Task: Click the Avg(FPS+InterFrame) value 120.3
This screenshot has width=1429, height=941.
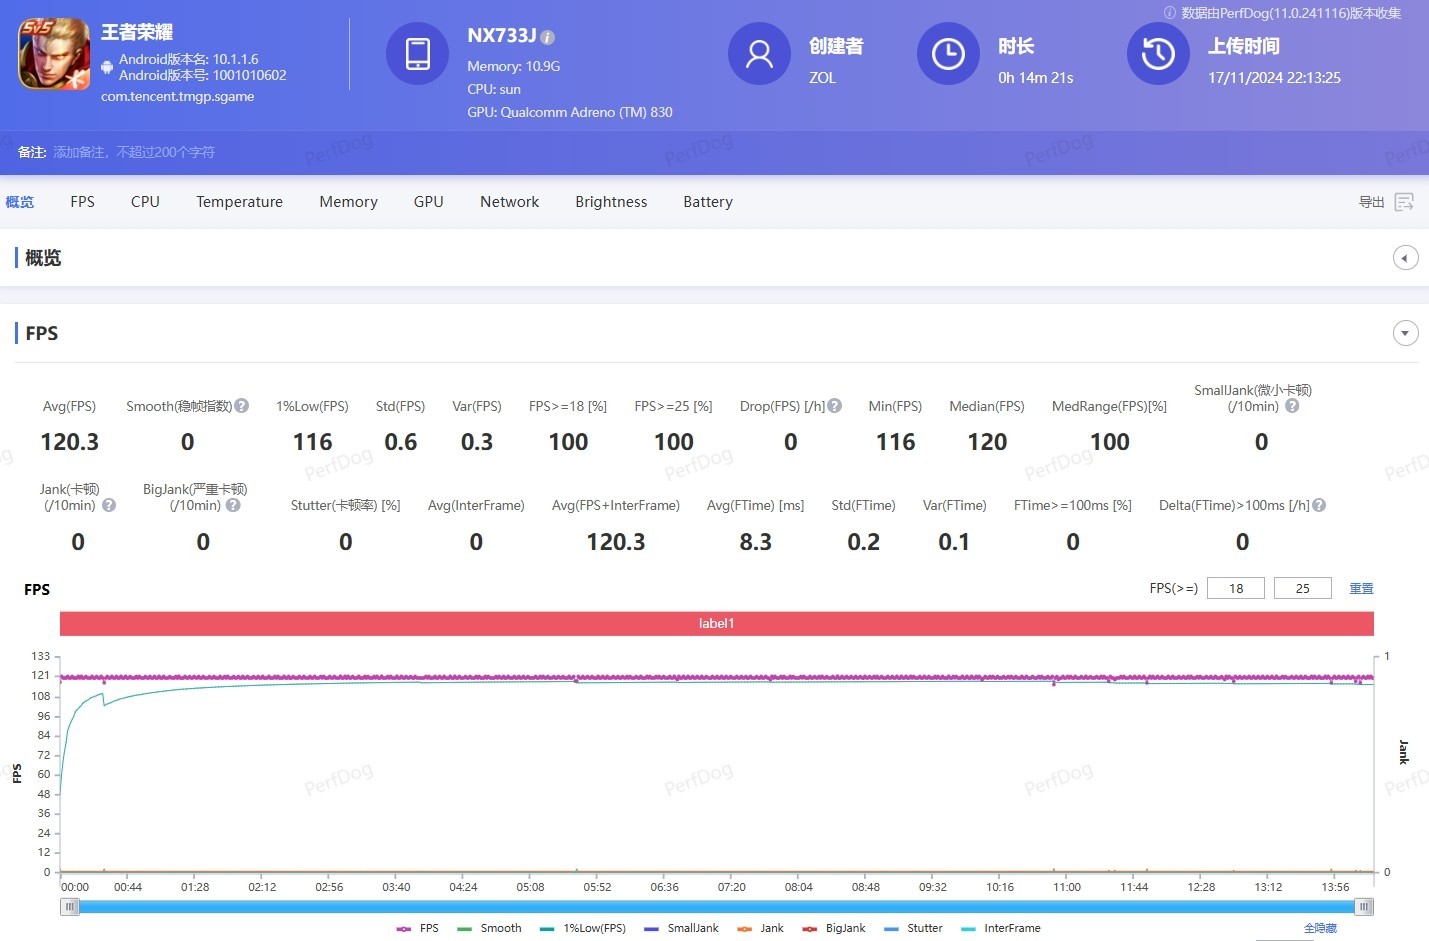Action: (616, 542)
